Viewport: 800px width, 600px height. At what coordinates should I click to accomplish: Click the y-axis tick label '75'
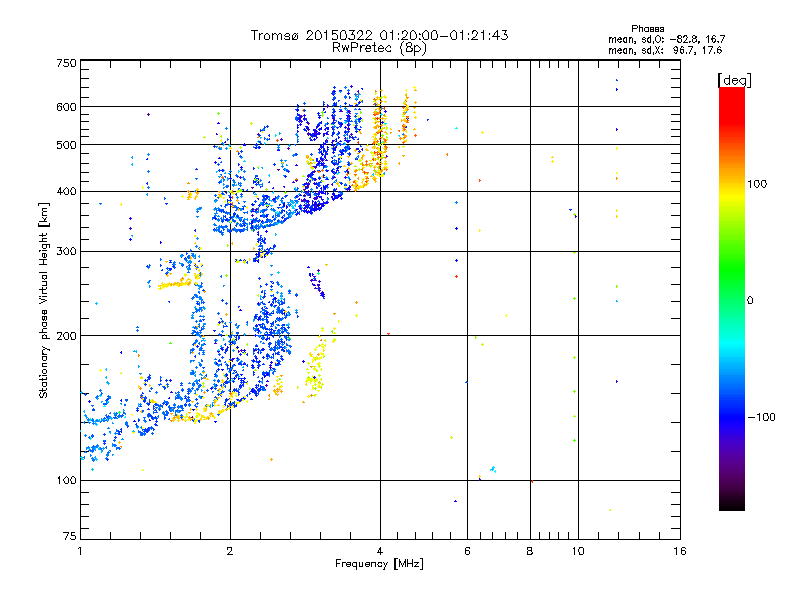point(70,536)
